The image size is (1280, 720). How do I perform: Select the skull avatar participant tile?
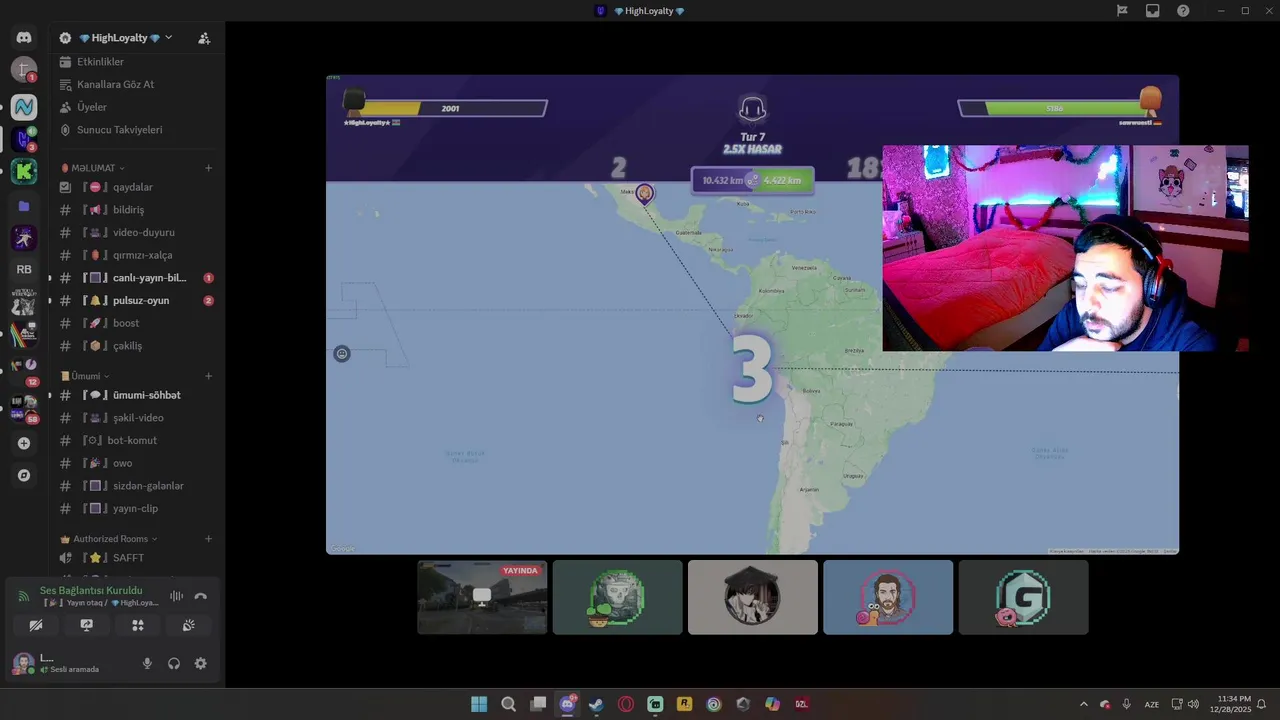(x=617, y=597)
